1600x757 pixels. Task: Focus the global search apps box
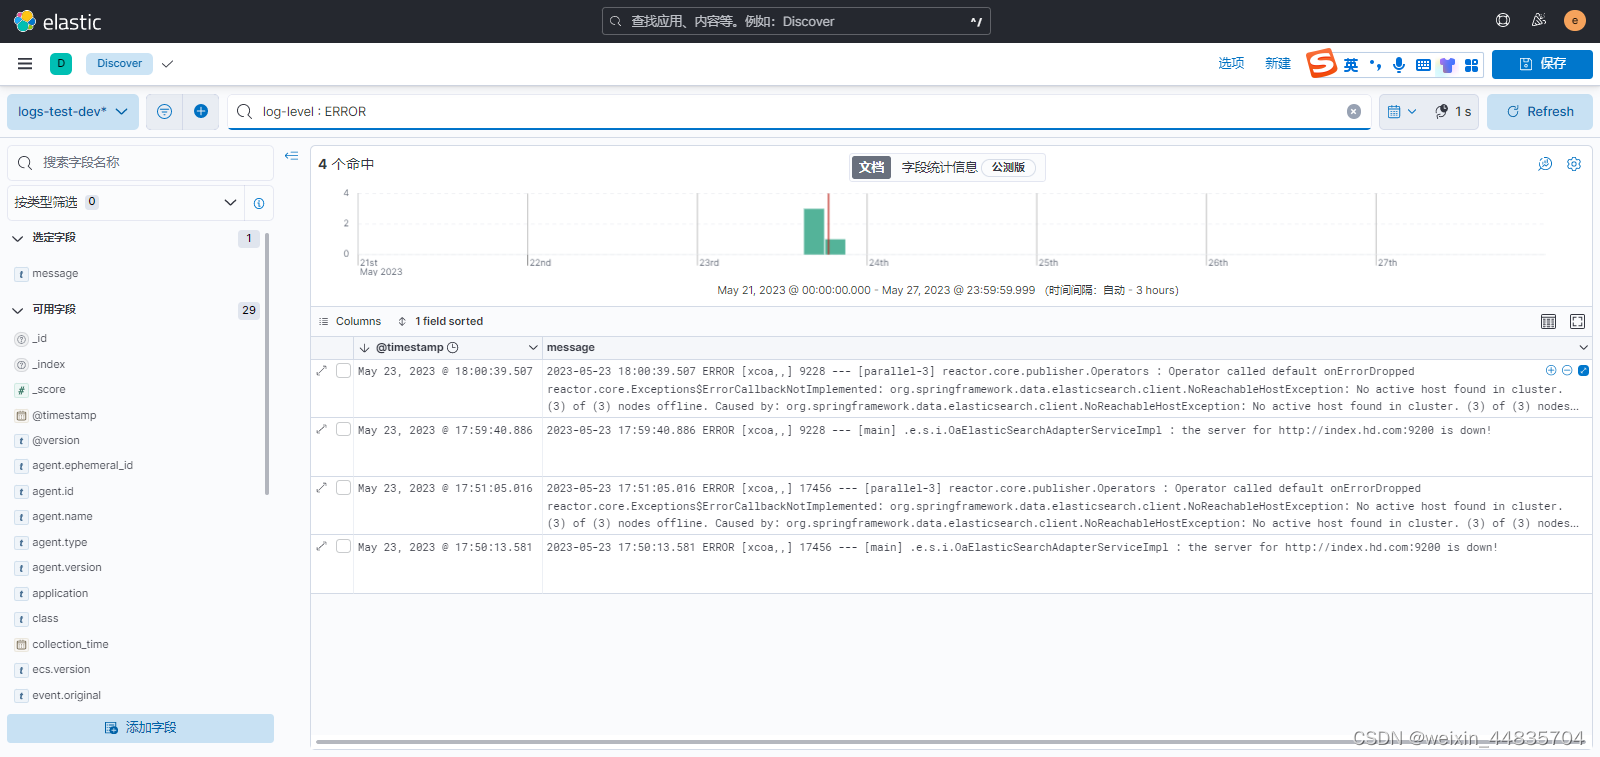click(796, 21)
